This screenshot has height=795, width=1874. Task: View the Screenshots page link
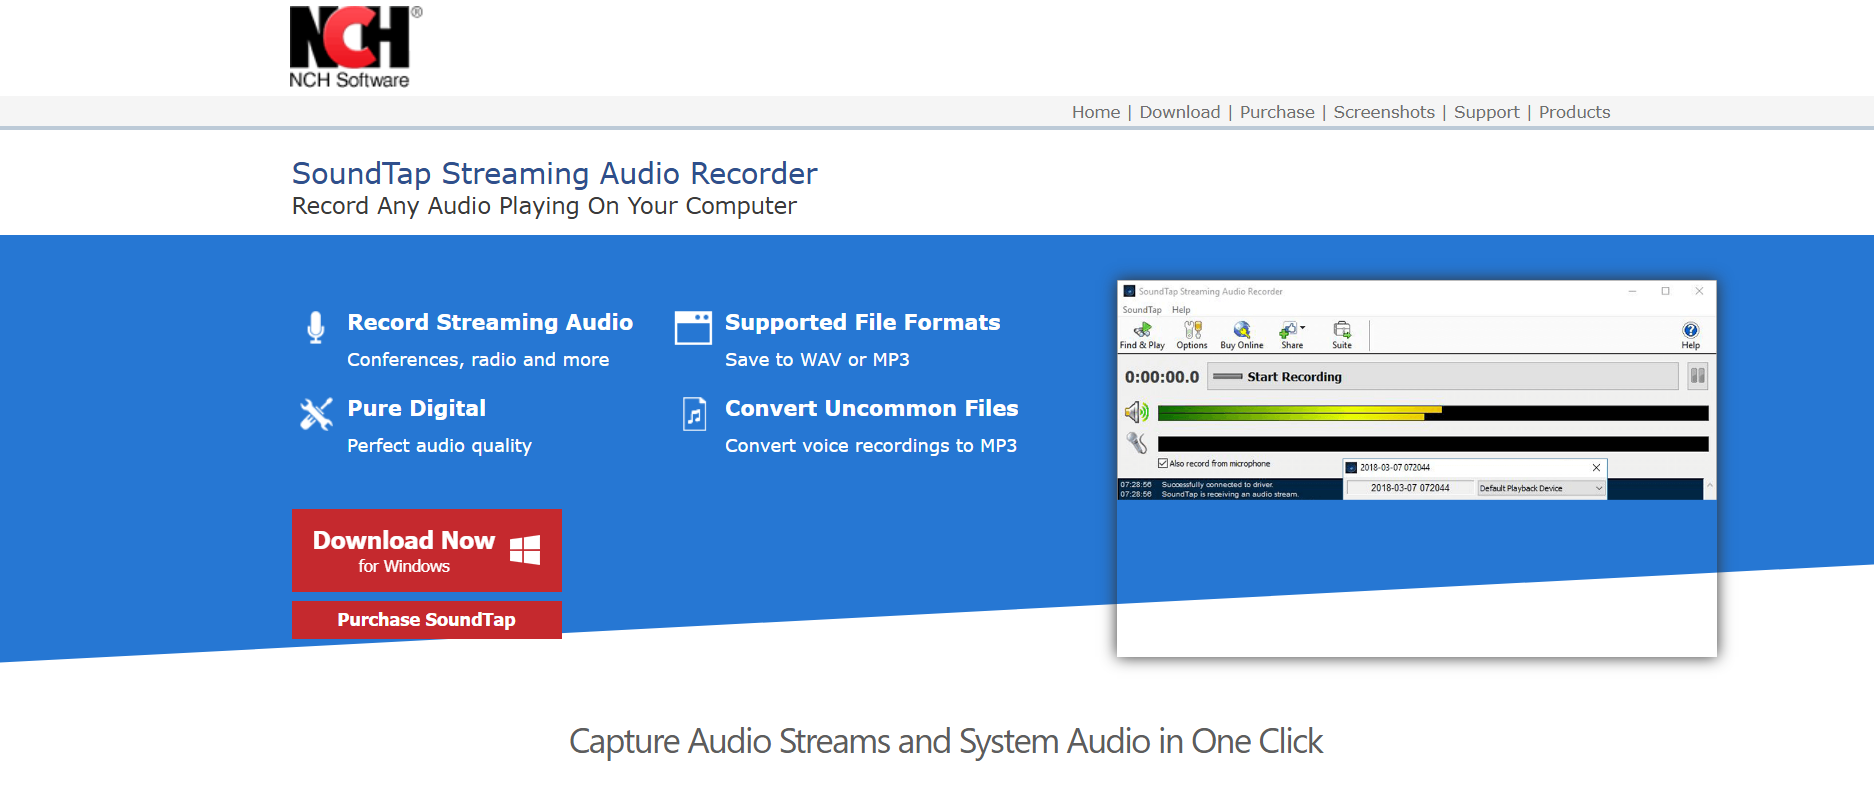tap(1383, 112)
